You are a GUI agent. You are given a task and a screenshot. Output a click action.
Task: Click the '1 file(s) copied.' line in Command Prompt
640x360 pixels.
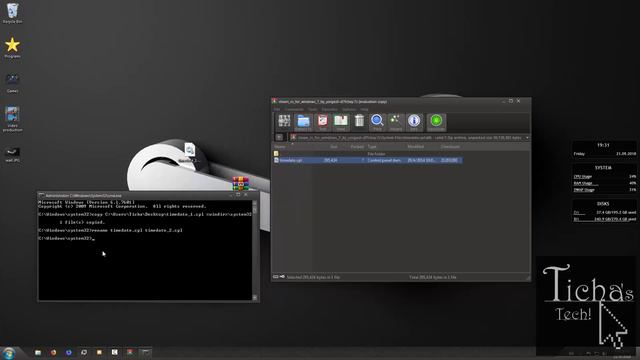point(82,222)
